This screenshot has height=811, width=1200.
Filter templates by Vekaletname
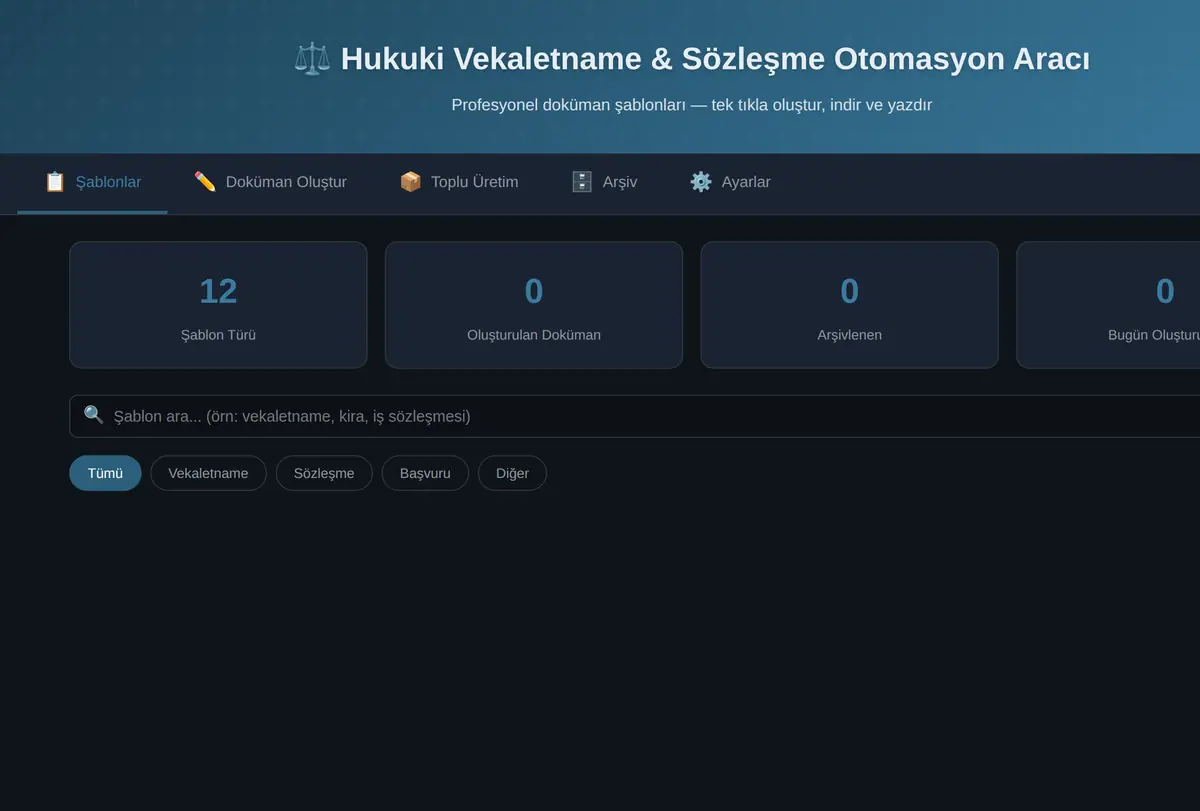[x=208, y=473]
